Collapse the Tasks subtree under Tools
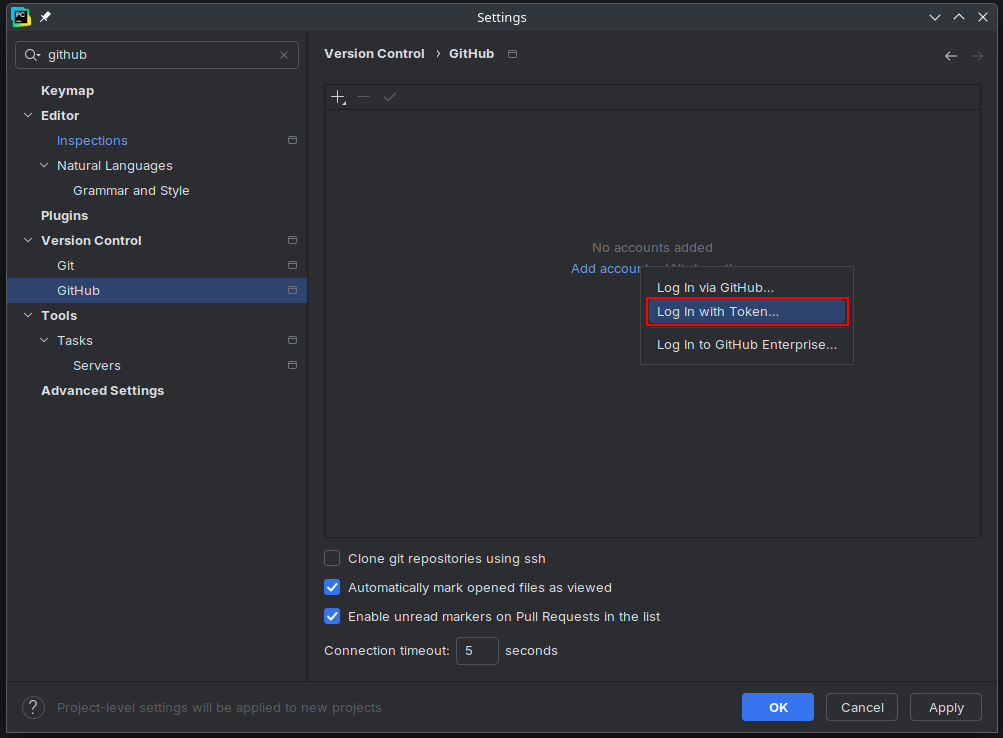The image size is (1003, 738). click(x=44, y=340)
